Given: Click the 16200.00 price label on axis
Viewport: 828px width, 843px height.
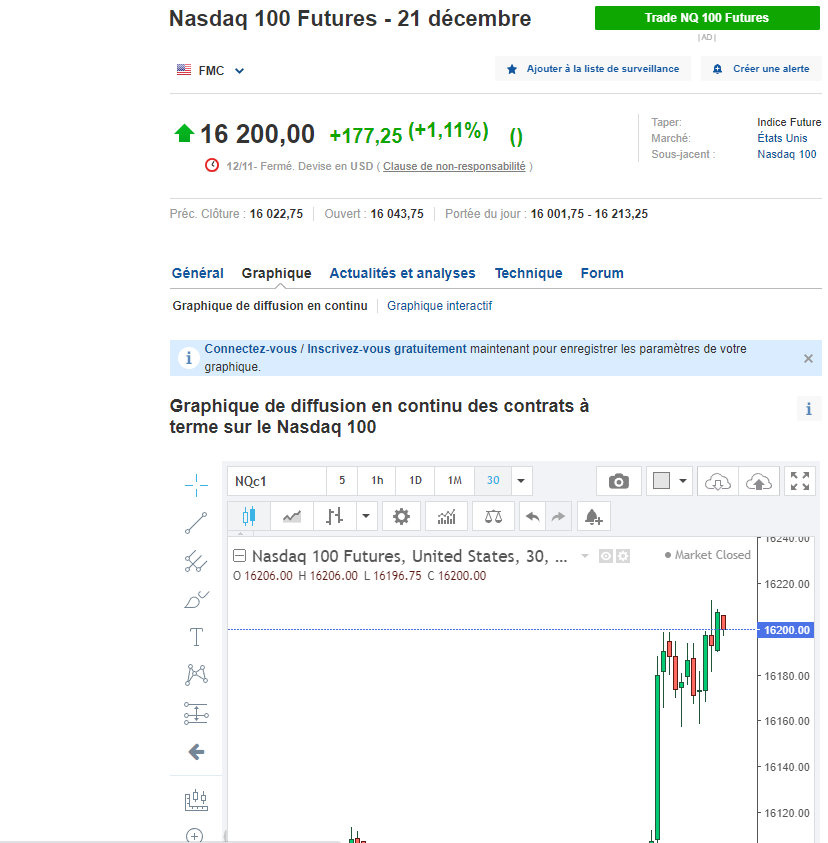Looking at the screenshot, I should [x=786, y=630].
